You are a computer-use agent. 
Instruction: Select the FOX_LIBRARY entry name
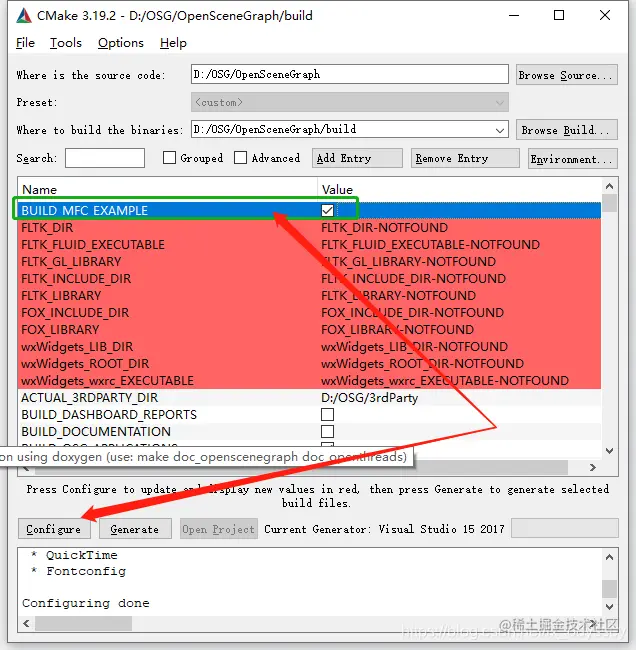click(x=61, y=330)
